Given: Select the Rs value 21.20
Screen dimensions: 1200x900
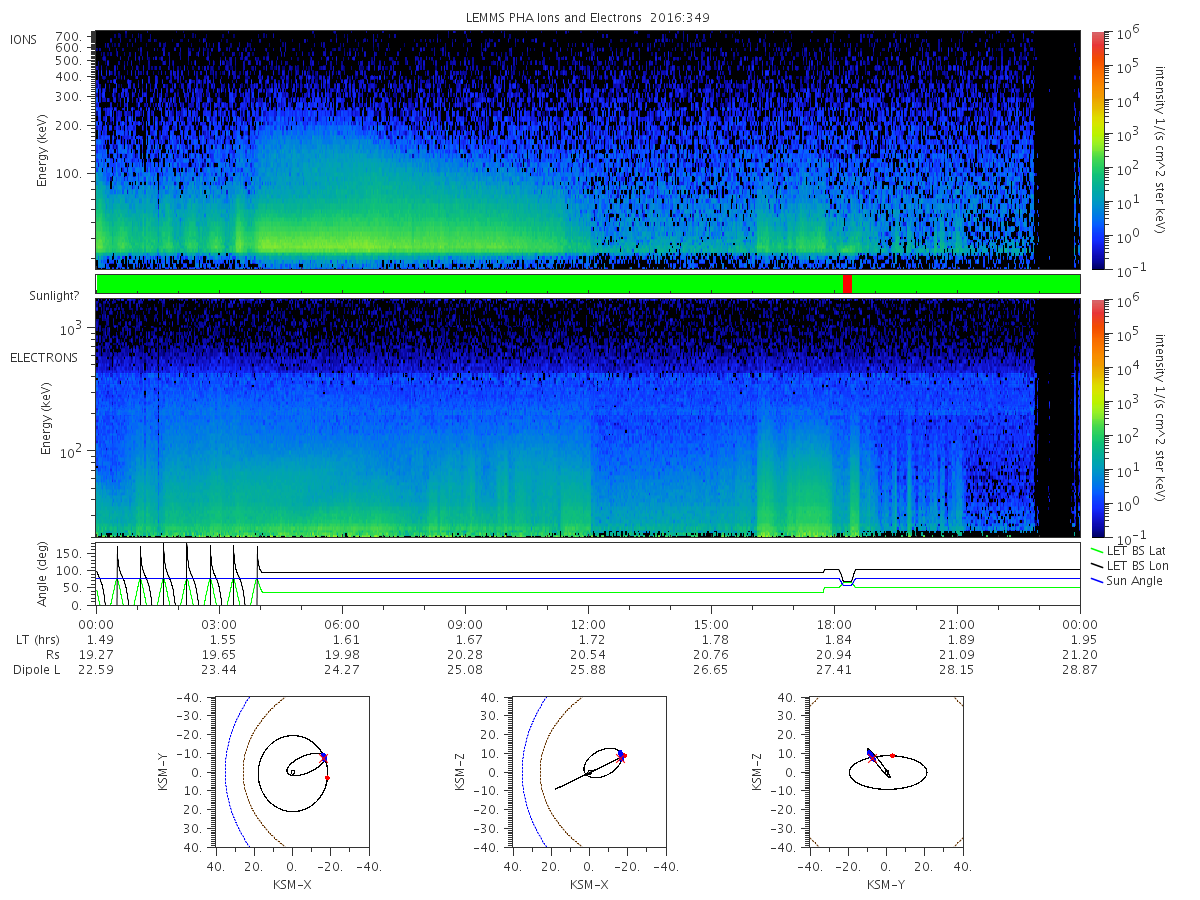Looking at the screenshot, I should pos(1080,654).
